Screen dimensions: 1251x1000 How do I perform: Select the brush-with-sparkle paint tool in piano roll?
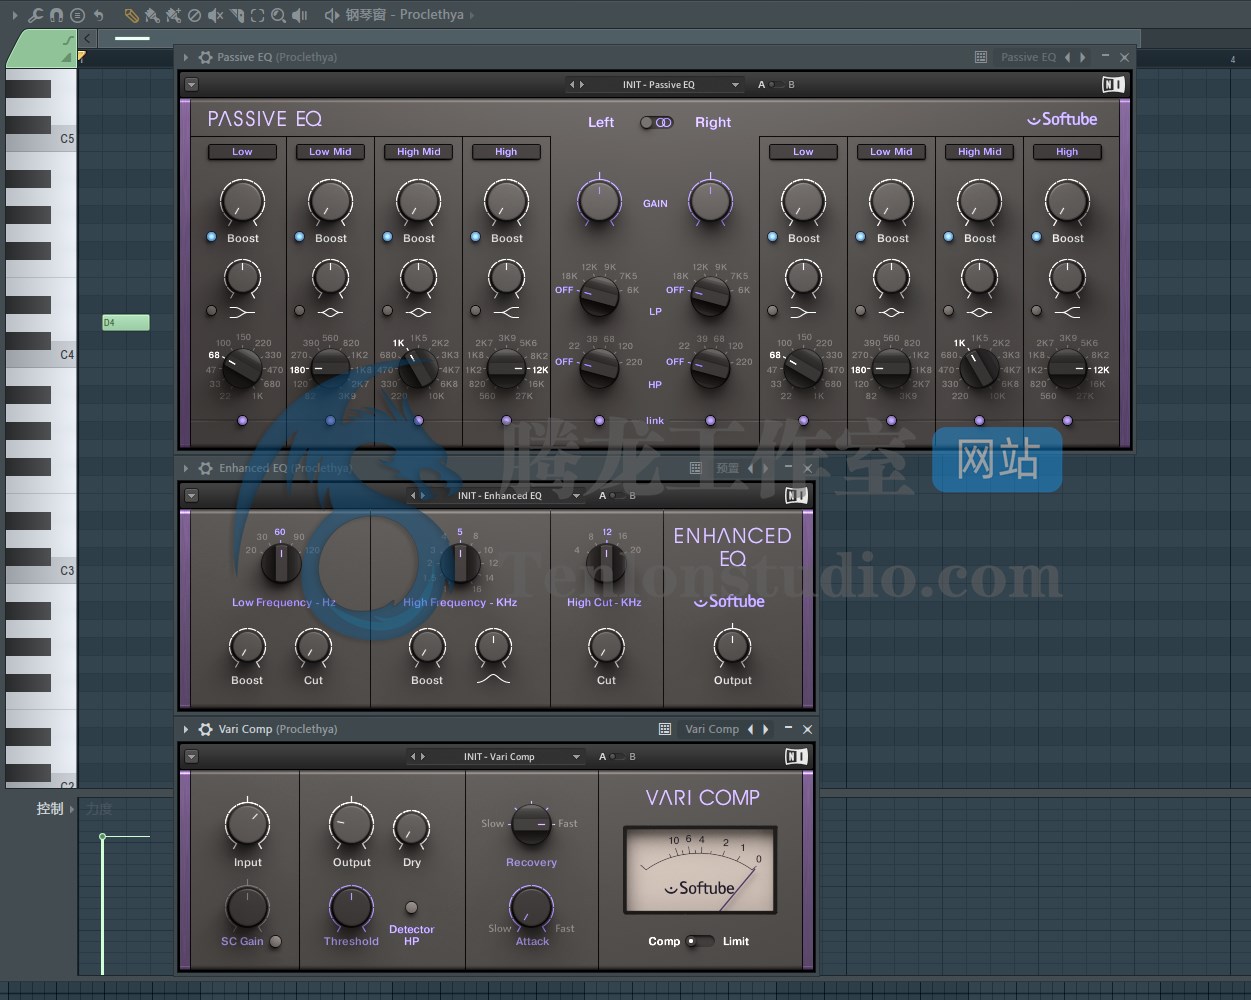pos(173,15)
